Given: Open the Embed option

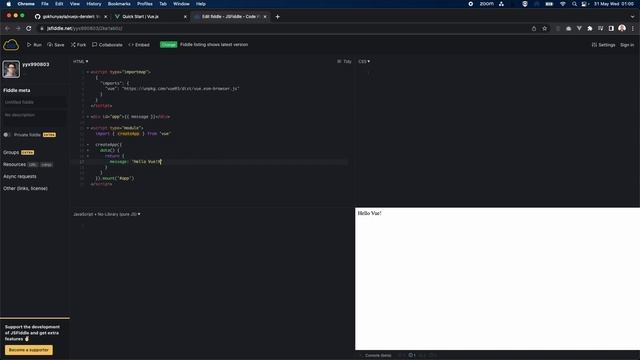Looking at the screenshot, I should pyautogui.click(x=139, y=45).
